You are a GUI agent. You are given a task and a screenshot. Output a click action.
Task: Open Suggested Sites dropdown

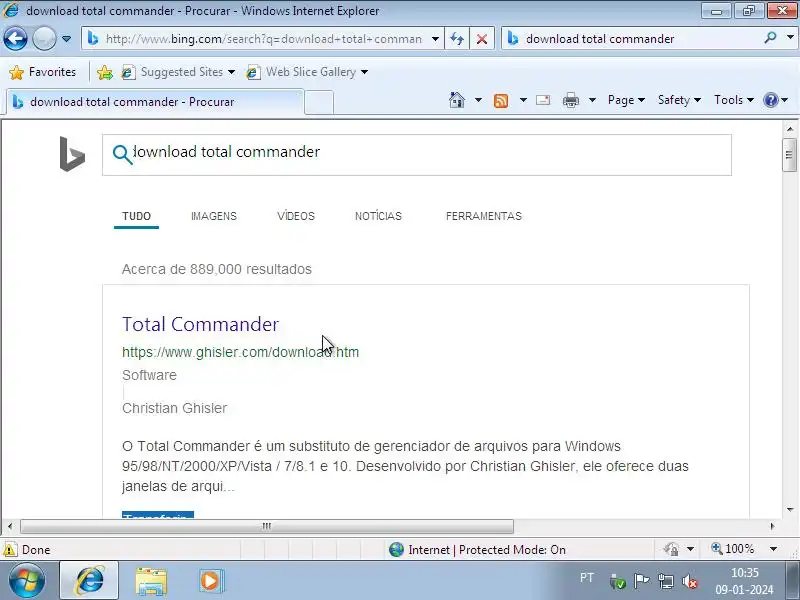point(179,72)
